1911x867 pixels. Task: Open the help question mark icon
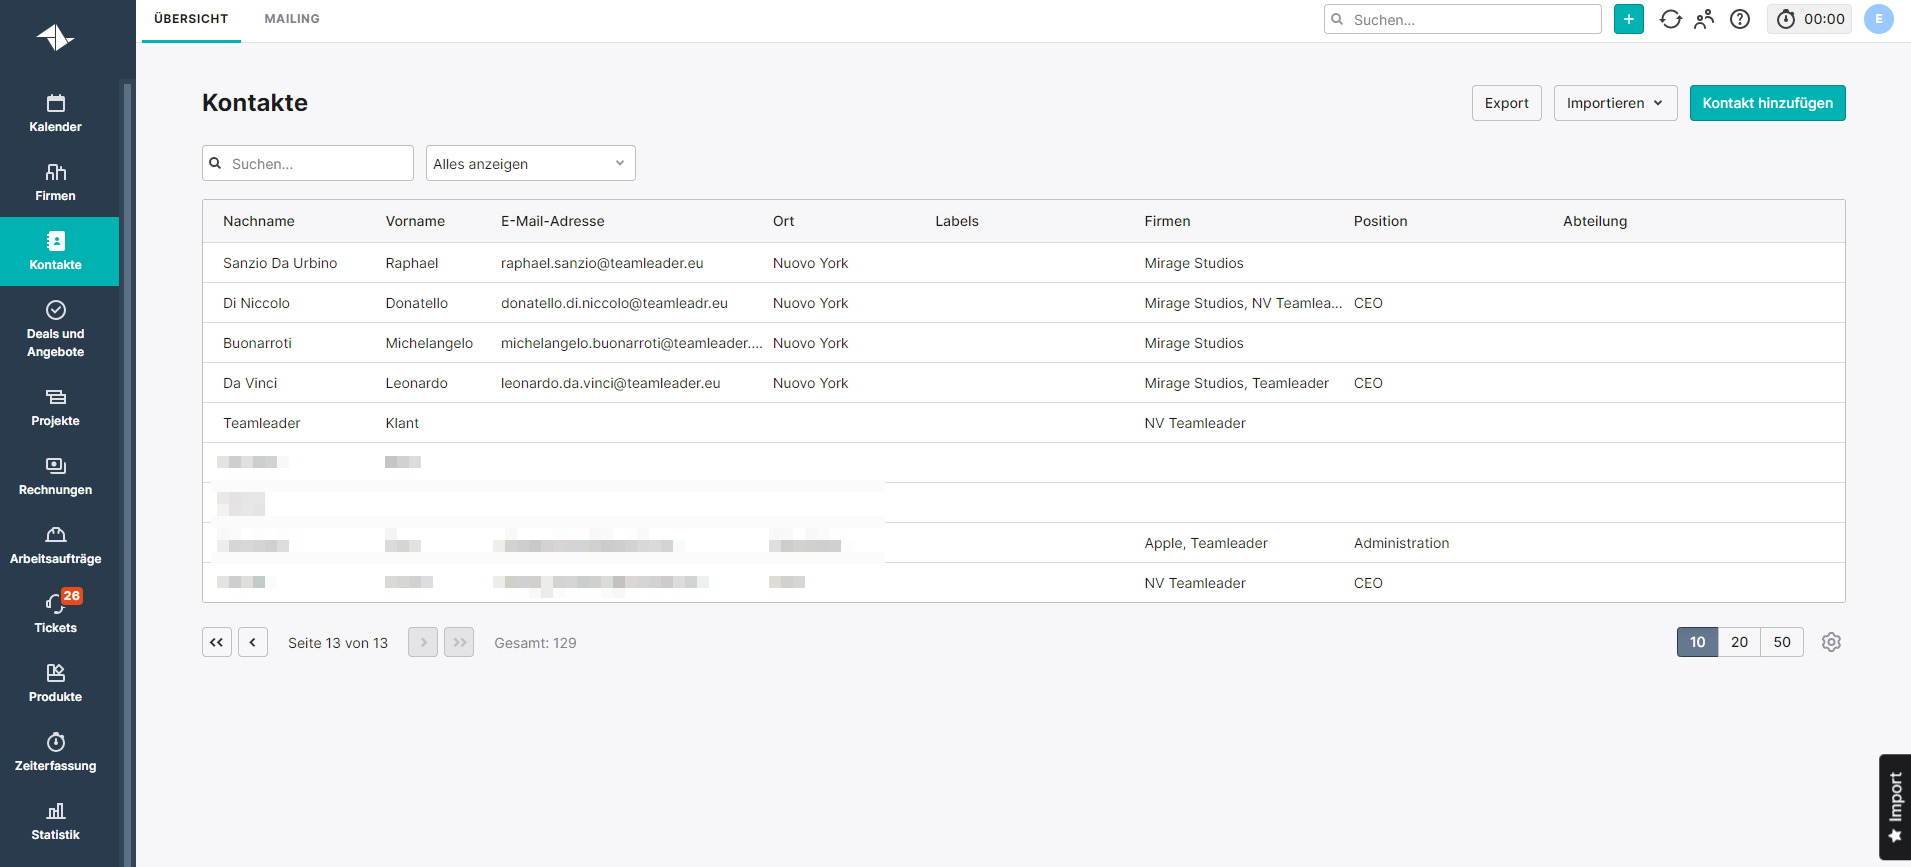pos(1740,19)
